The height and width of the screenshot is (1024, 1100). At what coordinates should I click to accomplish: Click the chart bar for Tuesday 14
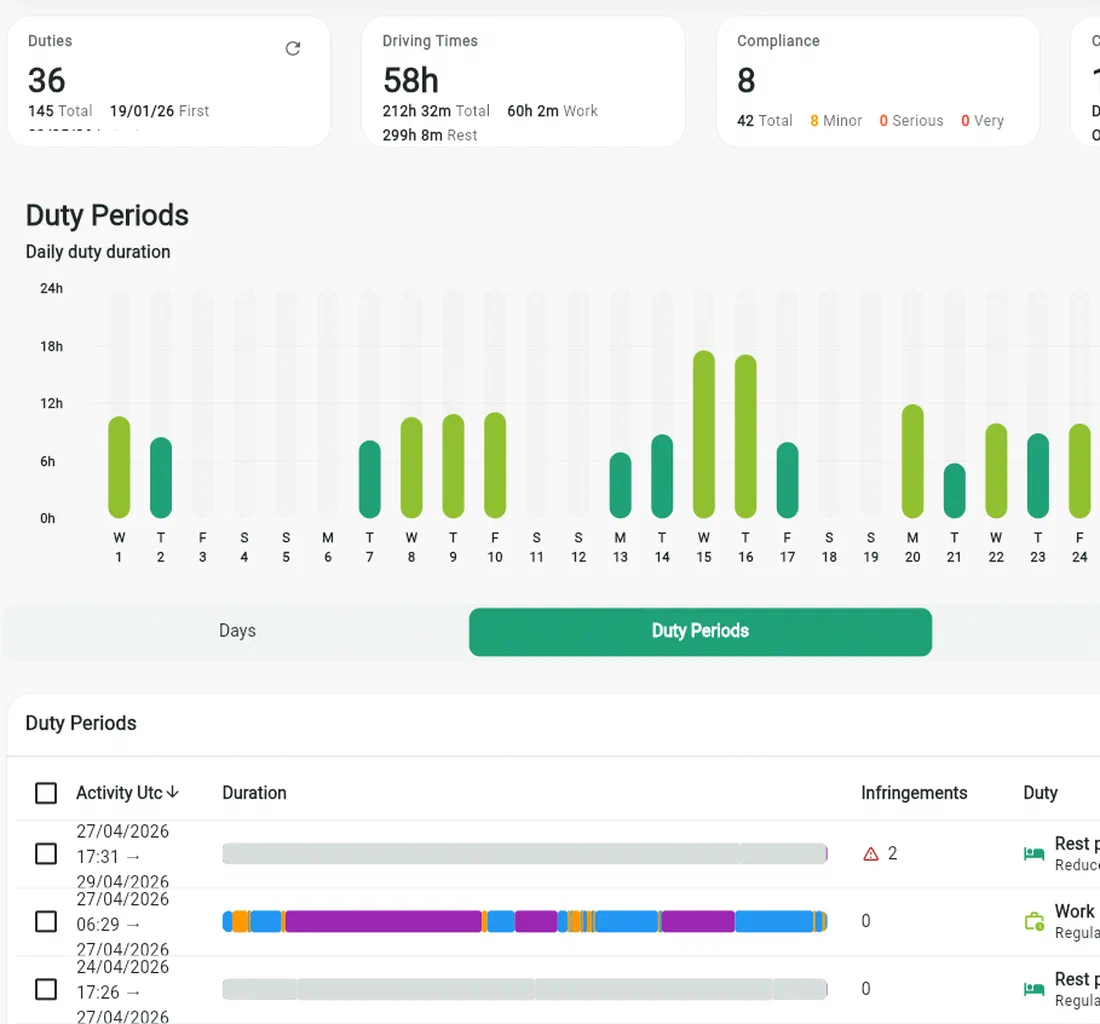[x=662, y=476]
